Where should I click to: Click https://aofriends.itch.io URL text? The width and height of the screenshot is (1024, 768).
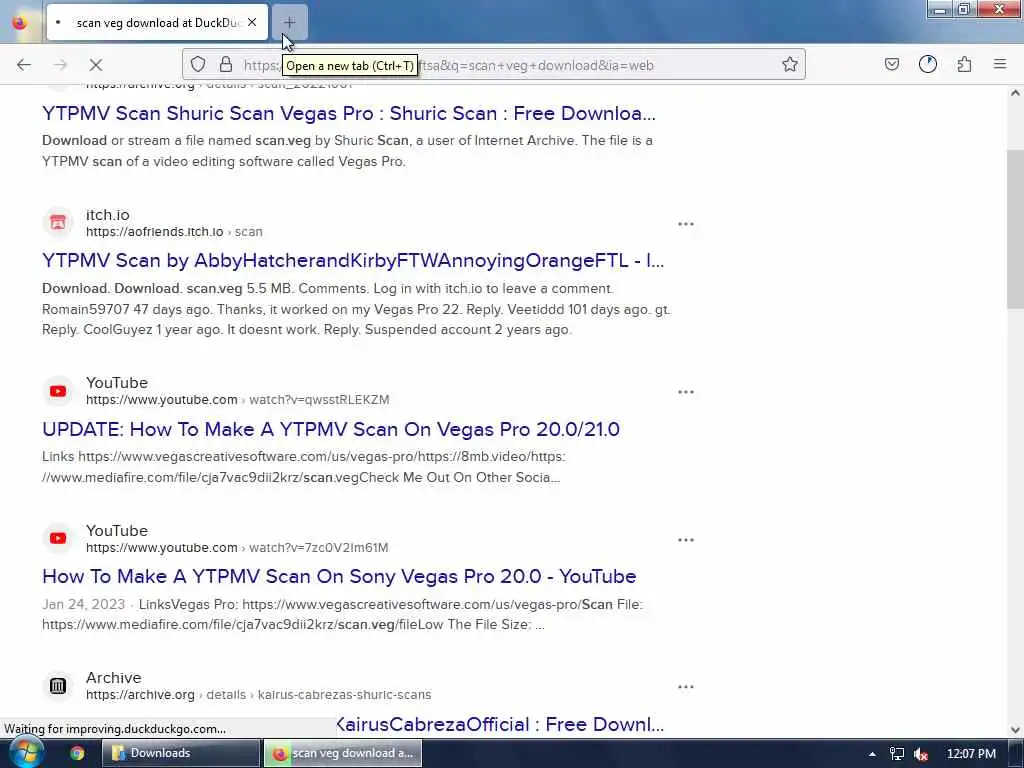(x=155, y=232)
